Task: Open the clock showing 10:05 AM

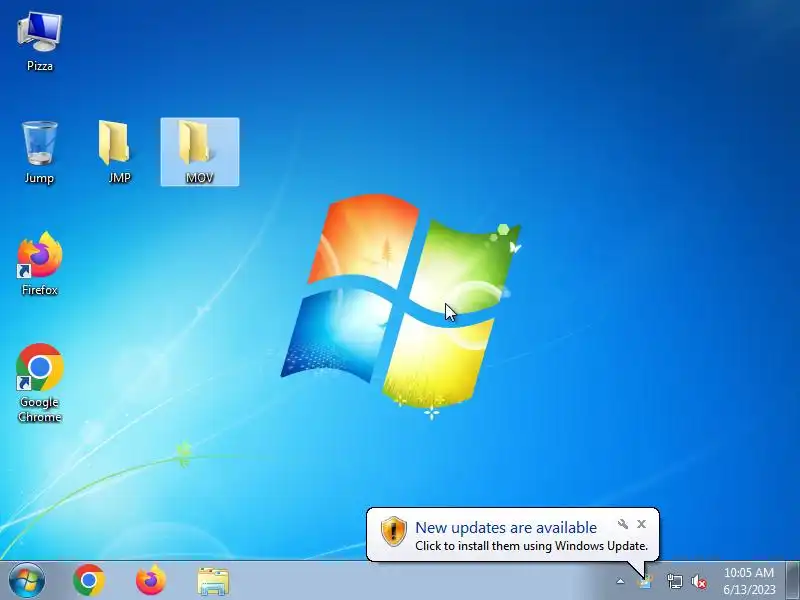Action: pyautogui.click(x=749, y=572)
